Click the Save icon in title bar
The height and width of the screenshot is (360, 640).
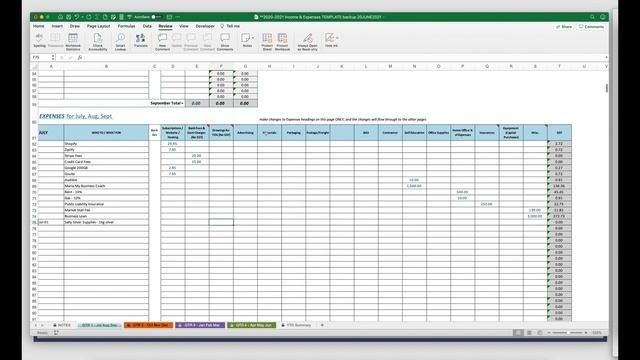coord(69,17)
